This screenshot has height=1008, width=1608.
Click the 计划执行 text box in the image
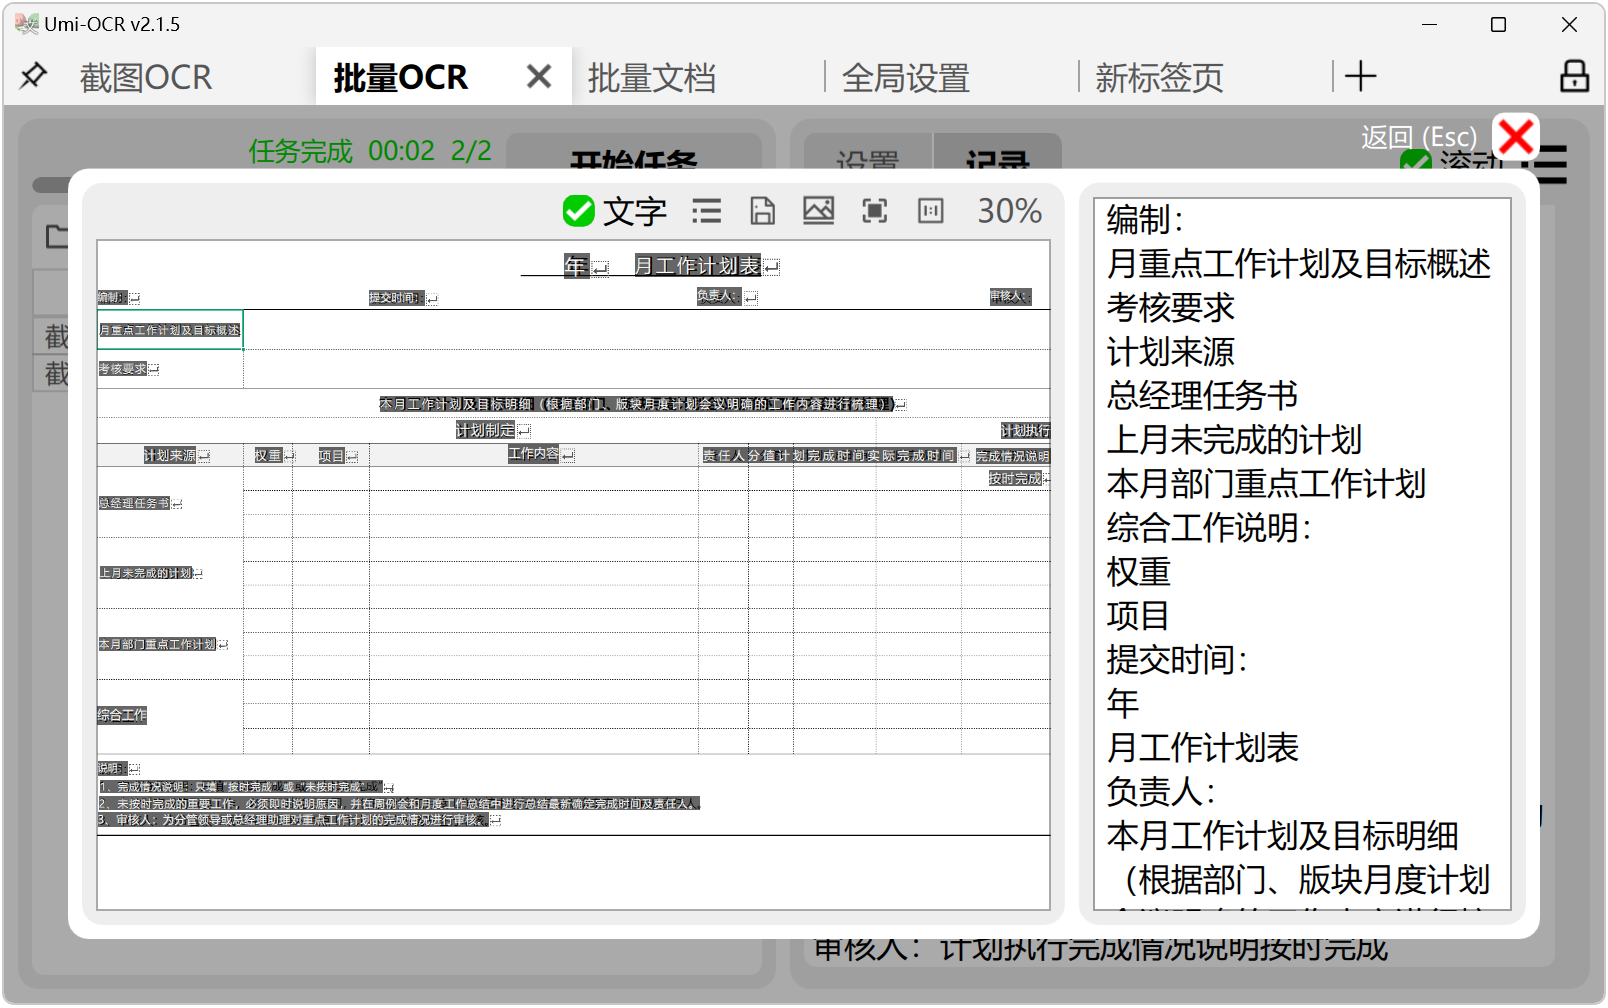pos(1026,430)
